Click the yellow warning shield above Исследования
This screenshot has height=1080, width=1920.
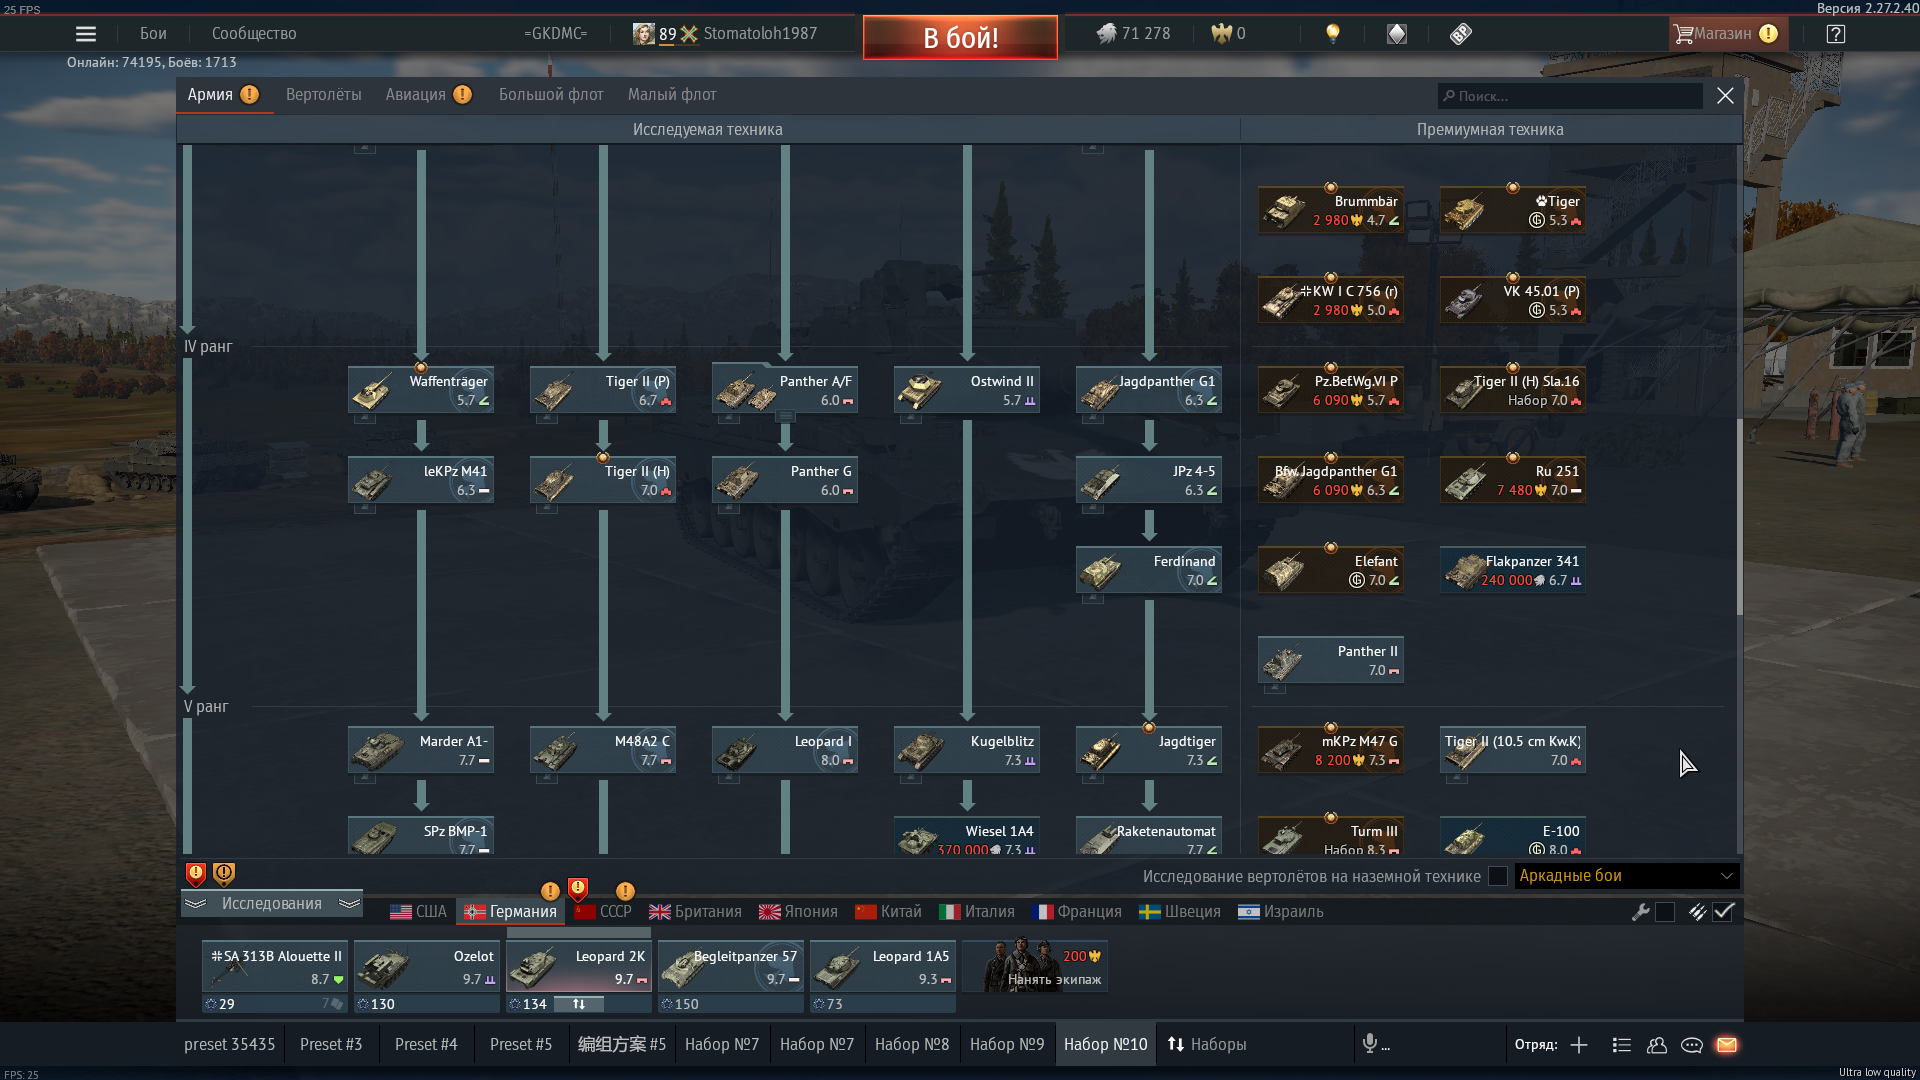(x=224, y=875)
